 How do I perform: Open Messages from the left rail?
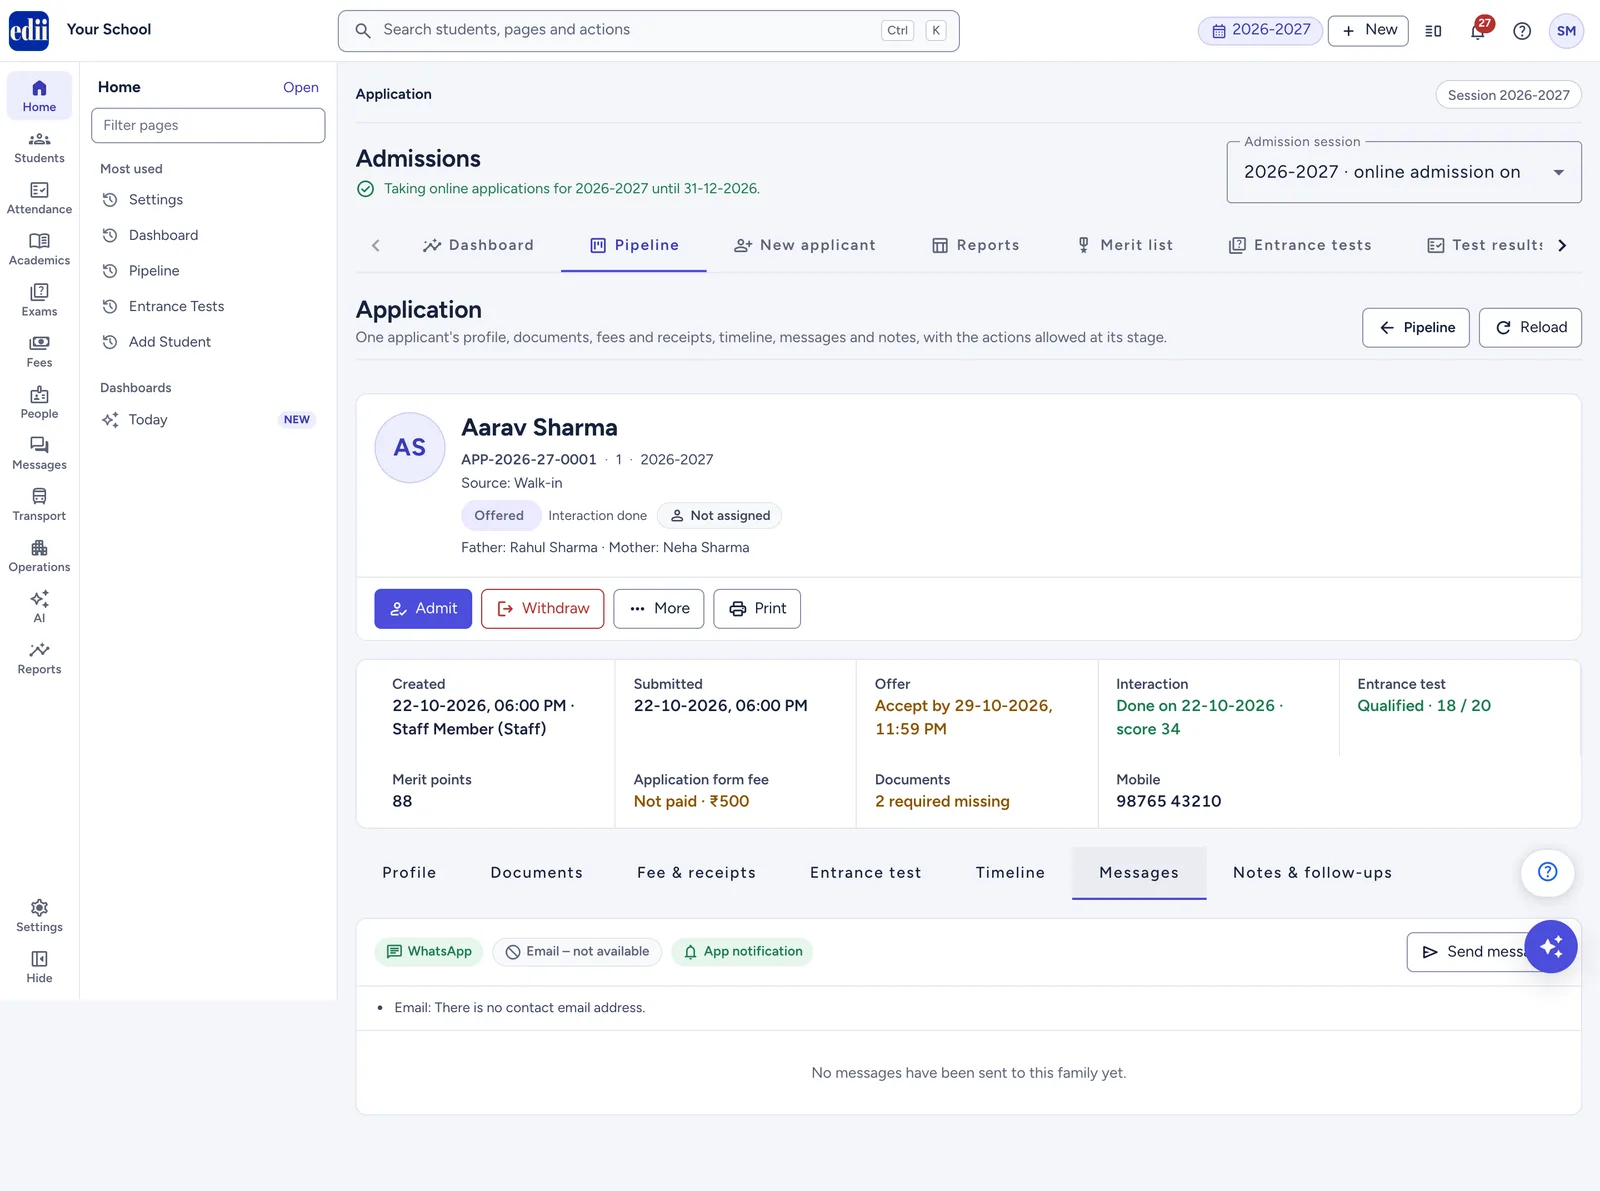(x=39, y=453)
